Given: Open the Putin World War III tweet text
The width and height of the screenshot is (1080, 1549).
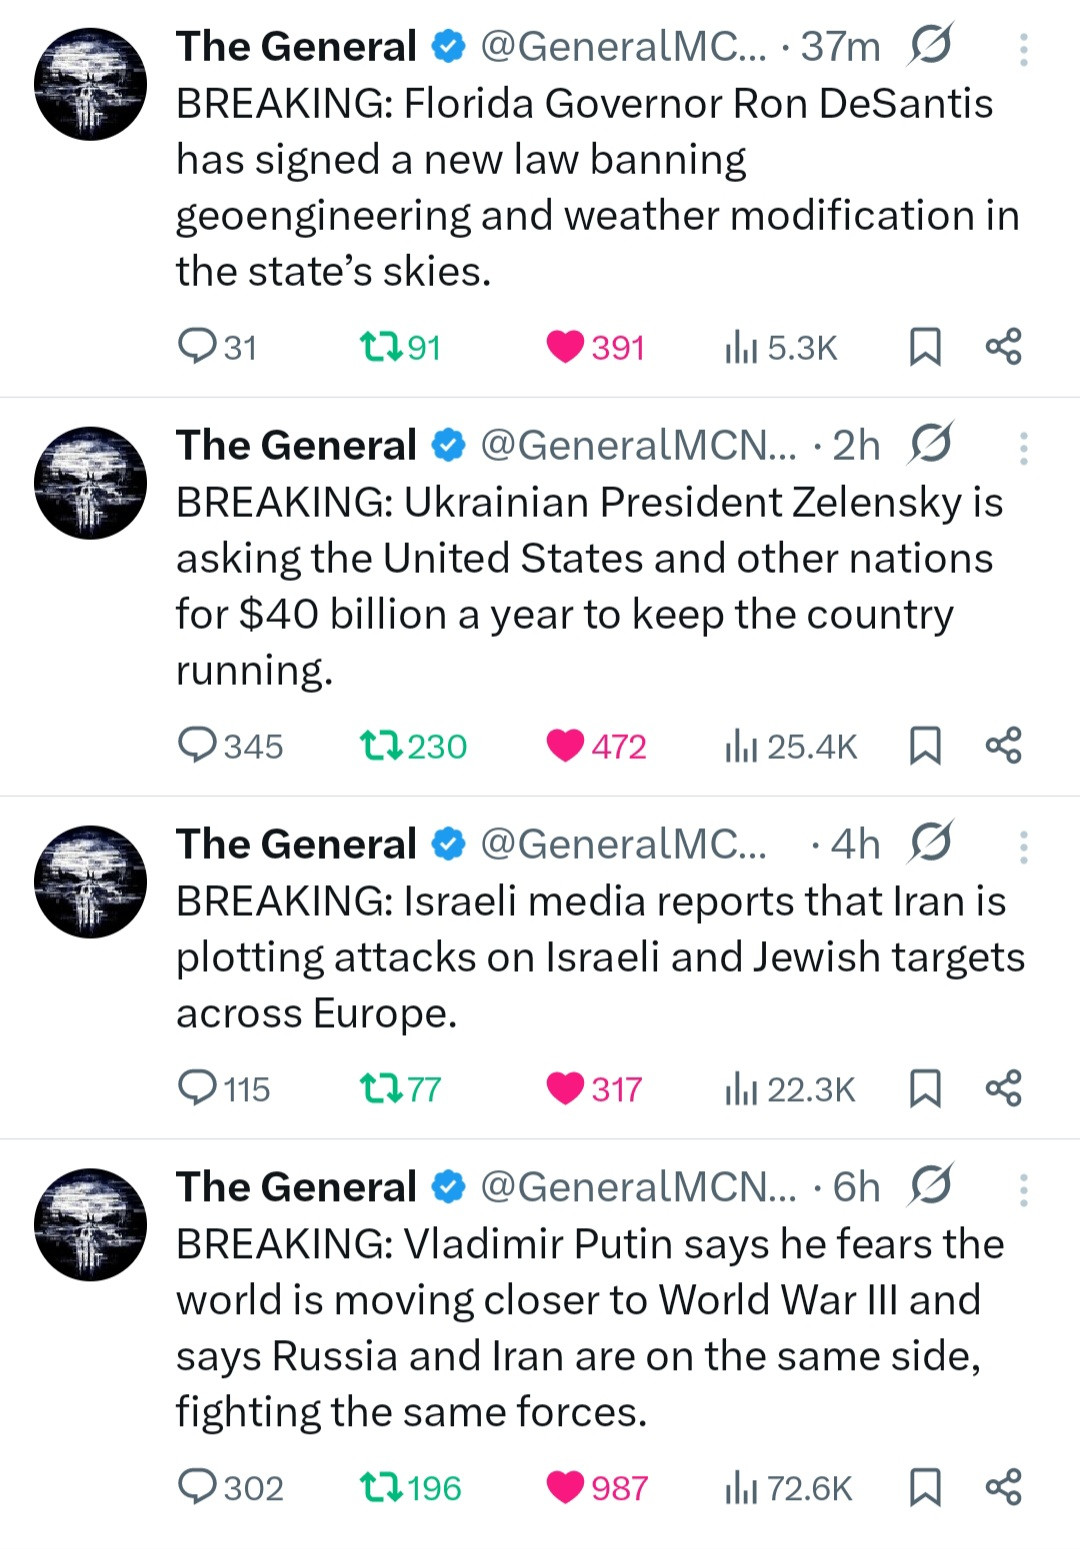Looking at the screenshot, I should pos(590,1327).
